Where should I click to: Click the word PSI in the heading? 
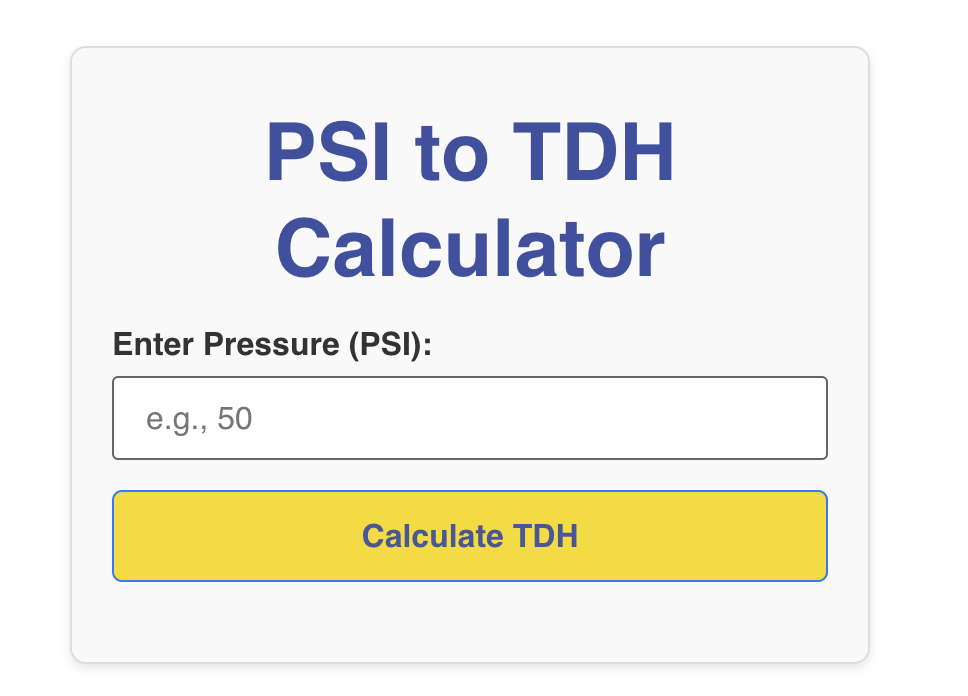[x=326, y=155]
